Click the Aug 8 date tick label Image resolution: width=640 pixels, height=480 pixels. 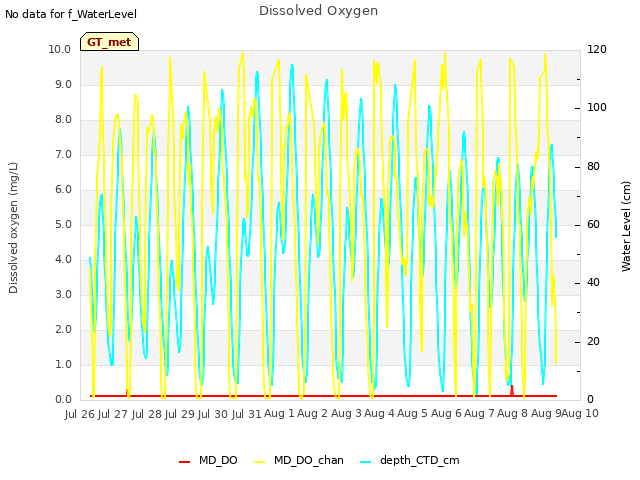pyautogui.click(x=512, y=413)
